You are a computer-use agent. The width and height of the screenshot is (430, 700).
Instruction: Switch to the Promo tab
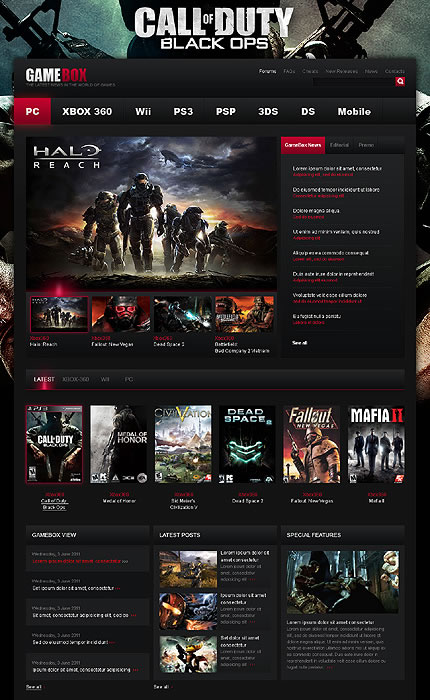(366, 145)
